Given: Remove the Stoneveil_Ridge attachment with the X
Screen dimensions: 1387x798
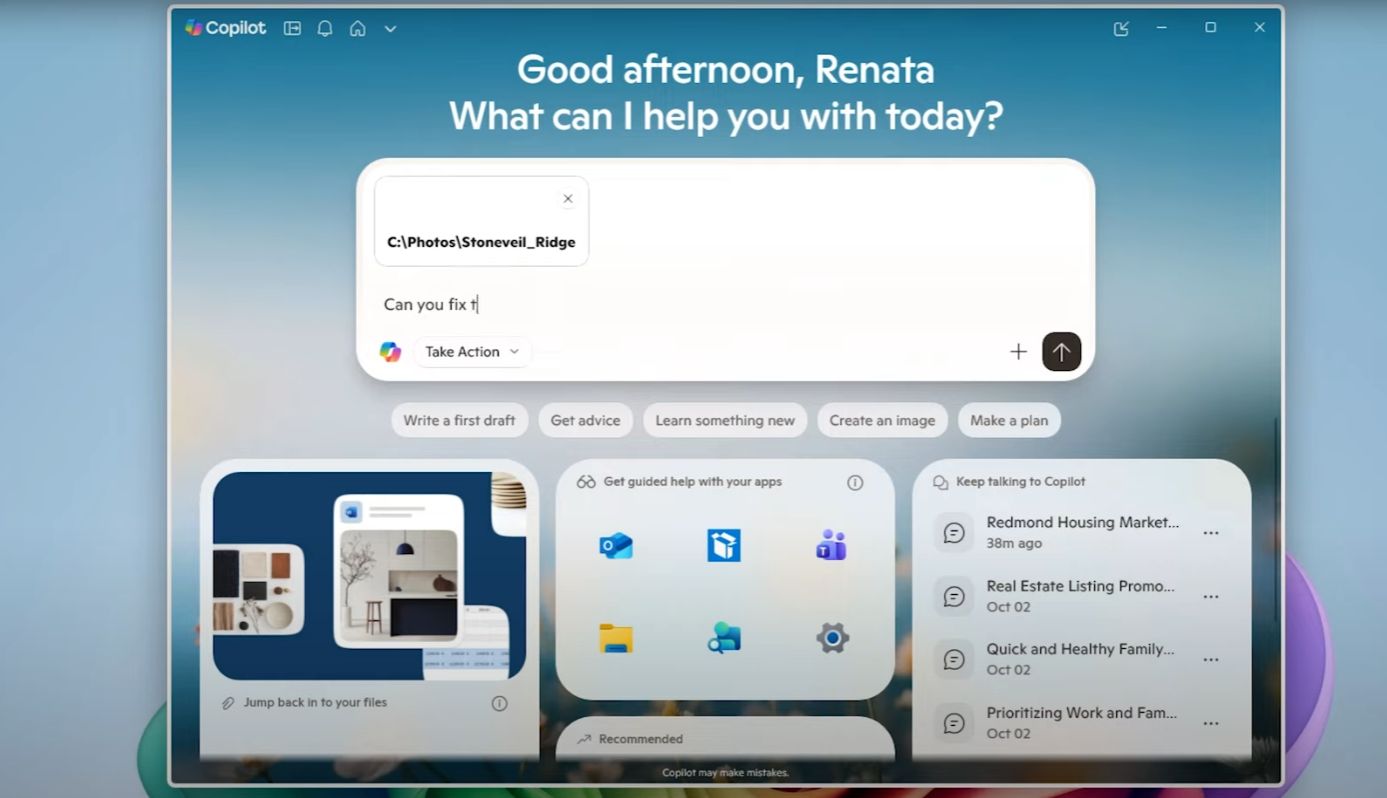Looking at the screenshot, I should [x=568, y=199].
